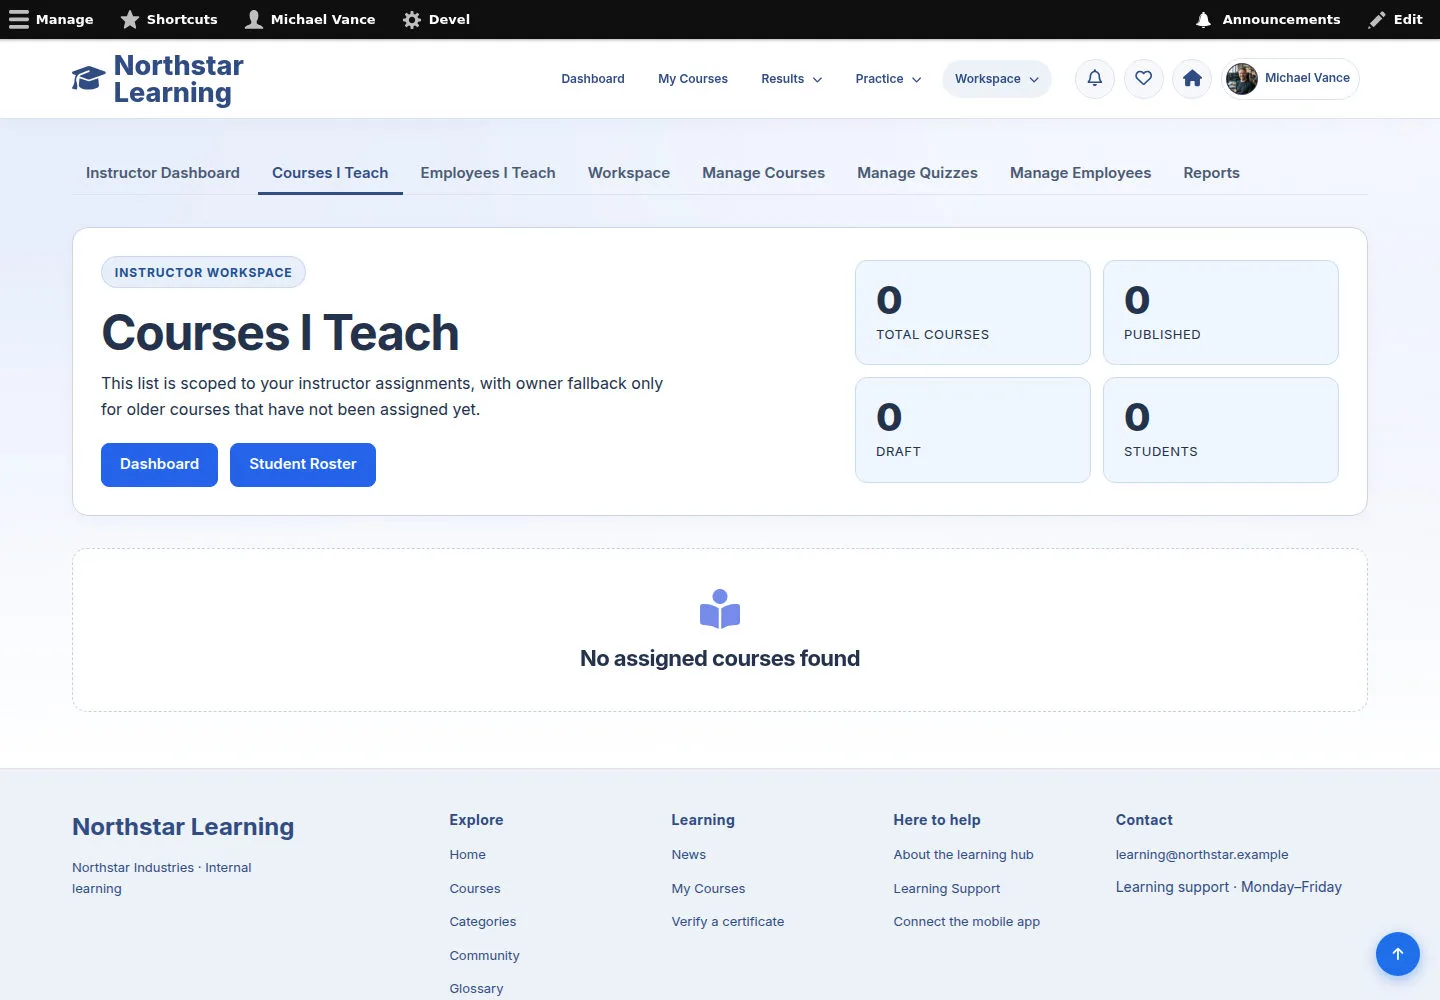Click the heart favorites icon
Screen dimensions: 1440x1000
tap(1144, 78)
